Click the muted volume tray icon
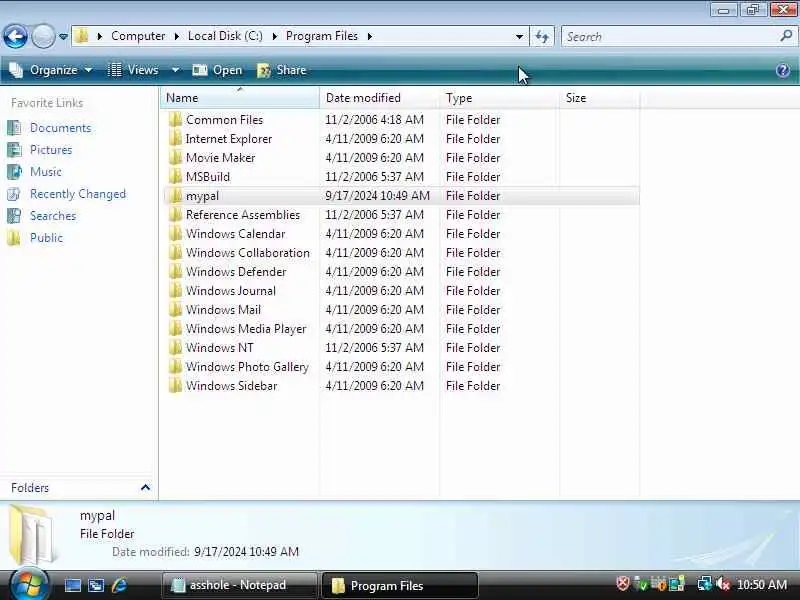This screenshot has height=600, width=800. 722,584
